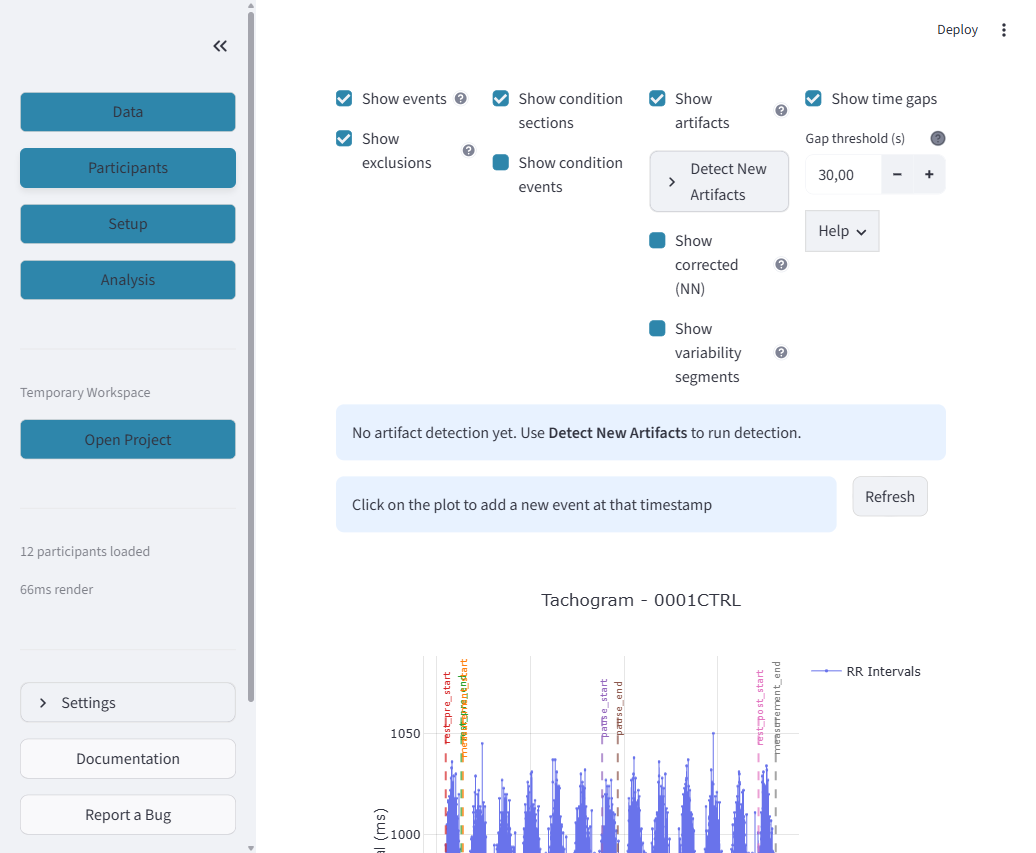Viewport: 1036px width, 853px height.
Task: Click the Refresh button
Action: (x=889, y=496)
